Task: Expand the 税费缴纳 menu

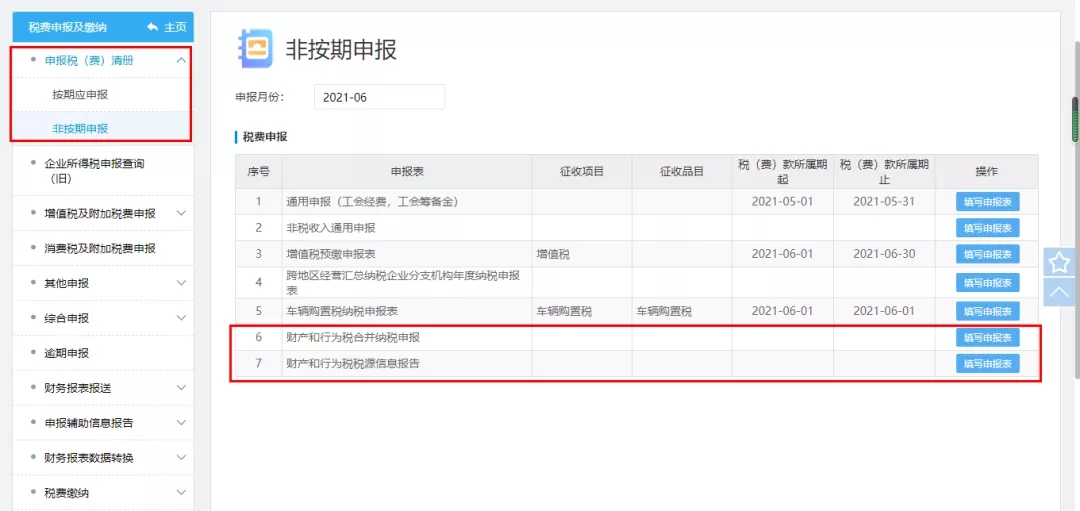Action: click(x=181, y=493)
